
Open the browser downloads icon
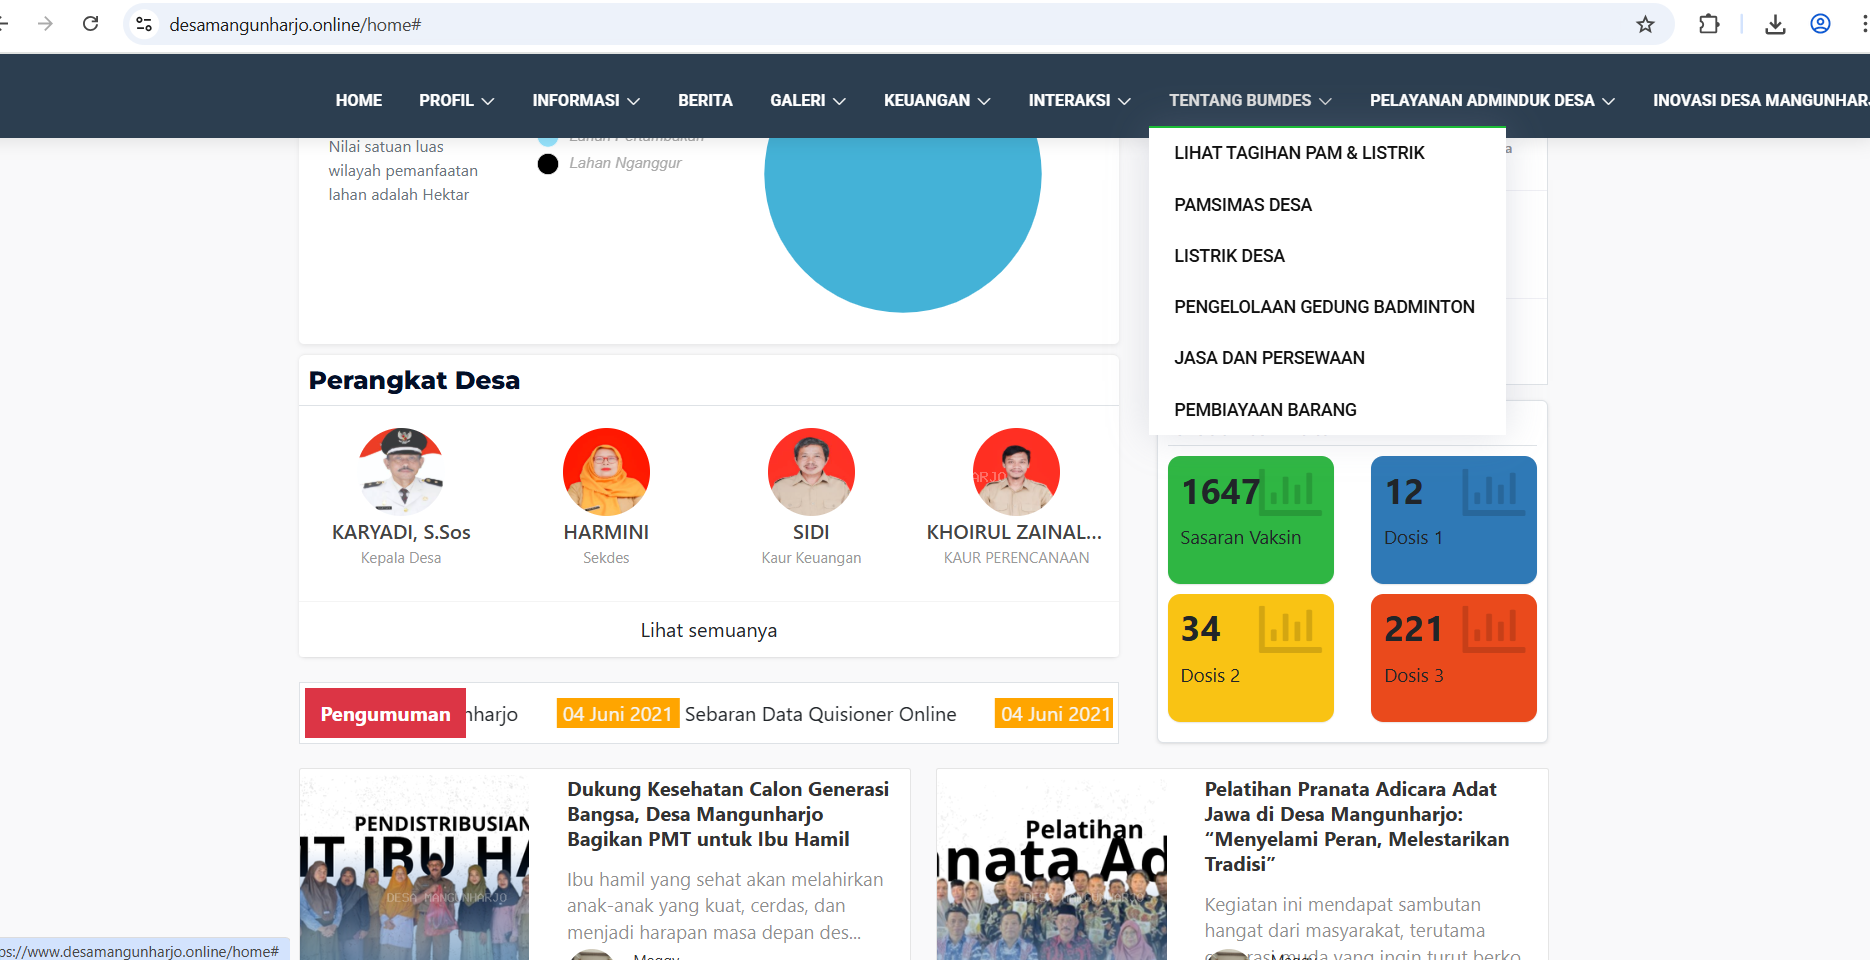coord(1775,24)
